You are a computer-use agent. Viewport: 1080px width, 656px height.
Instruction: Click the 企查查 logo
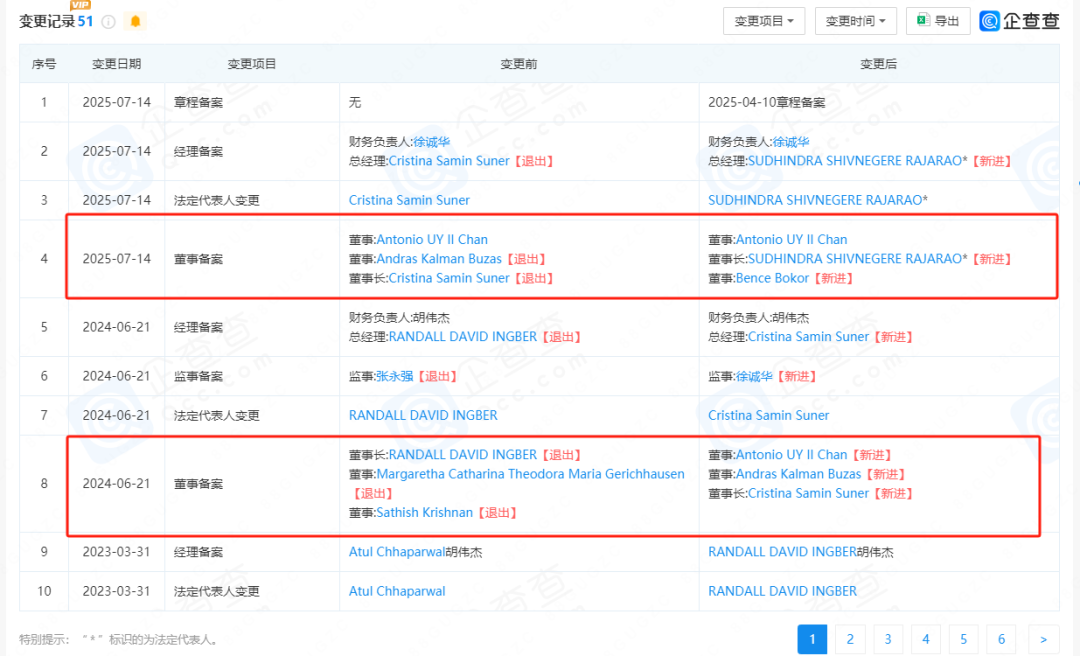[x=1019, y=21]
